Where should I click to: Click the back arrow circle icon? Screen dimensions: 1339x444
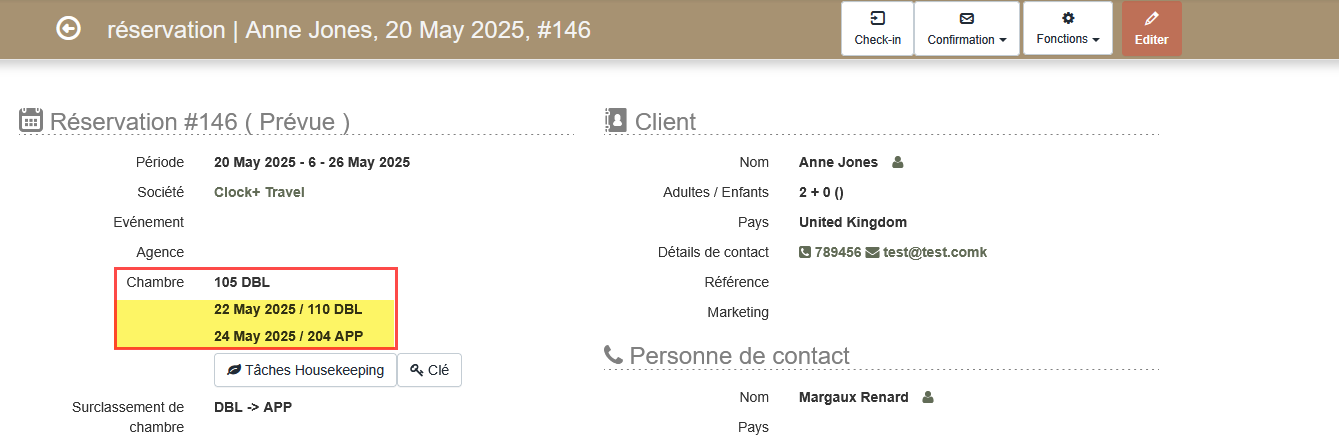coord(68,29)
